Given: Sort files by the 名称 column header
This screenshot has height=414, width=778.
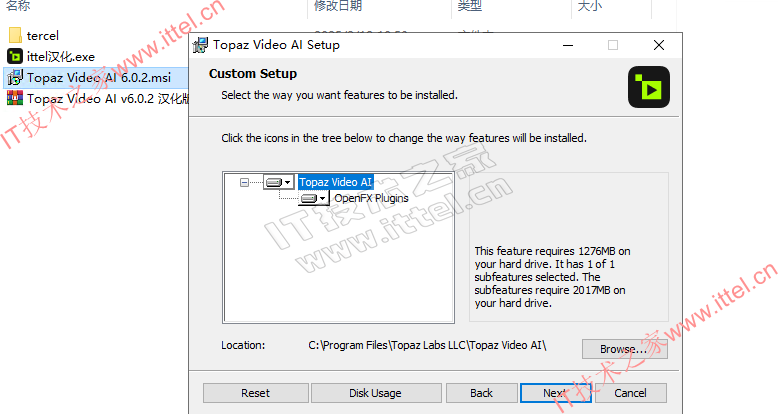Looking at the screenshot, I should [x=18, y=6].
